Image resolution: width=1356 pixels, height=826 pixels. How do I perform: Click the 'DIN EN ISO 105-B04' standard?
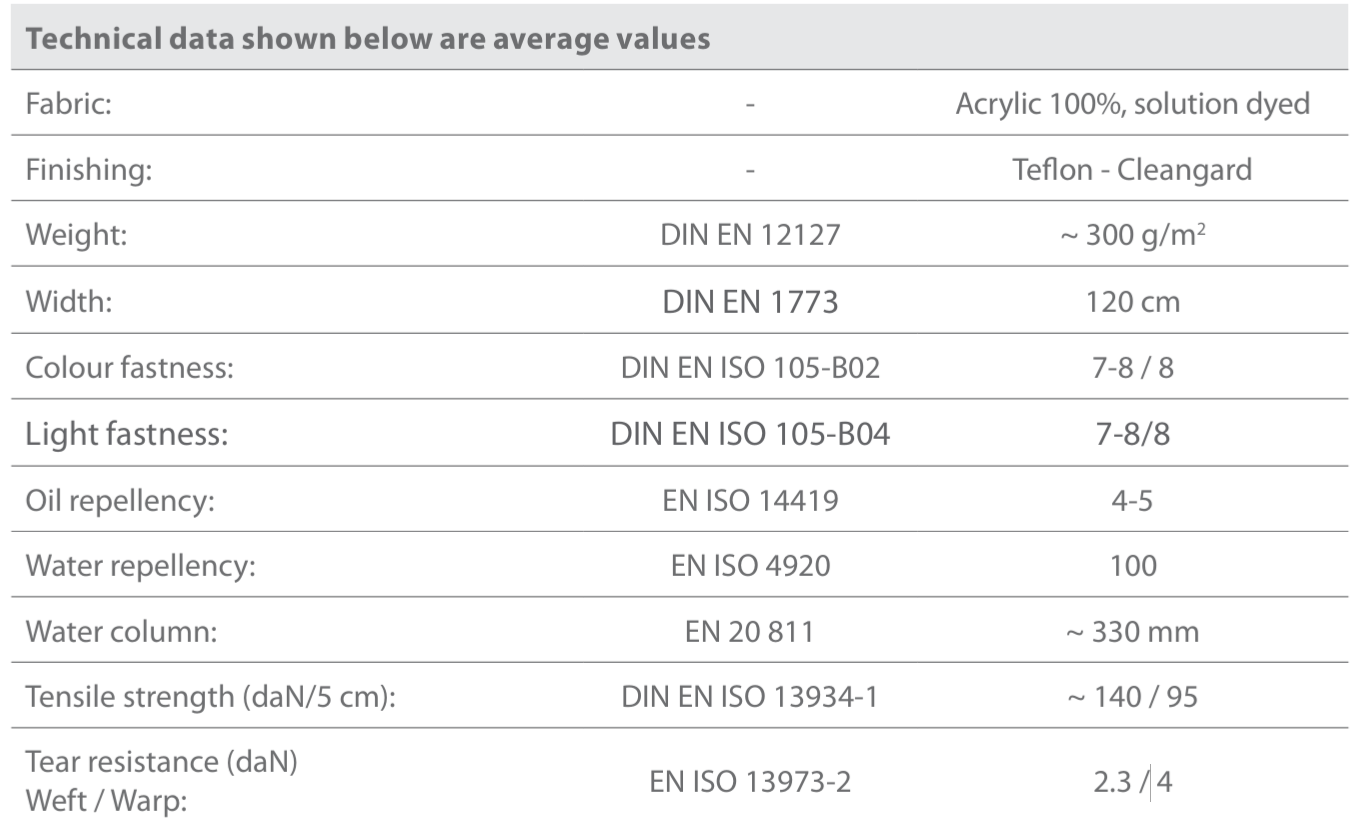750,434
